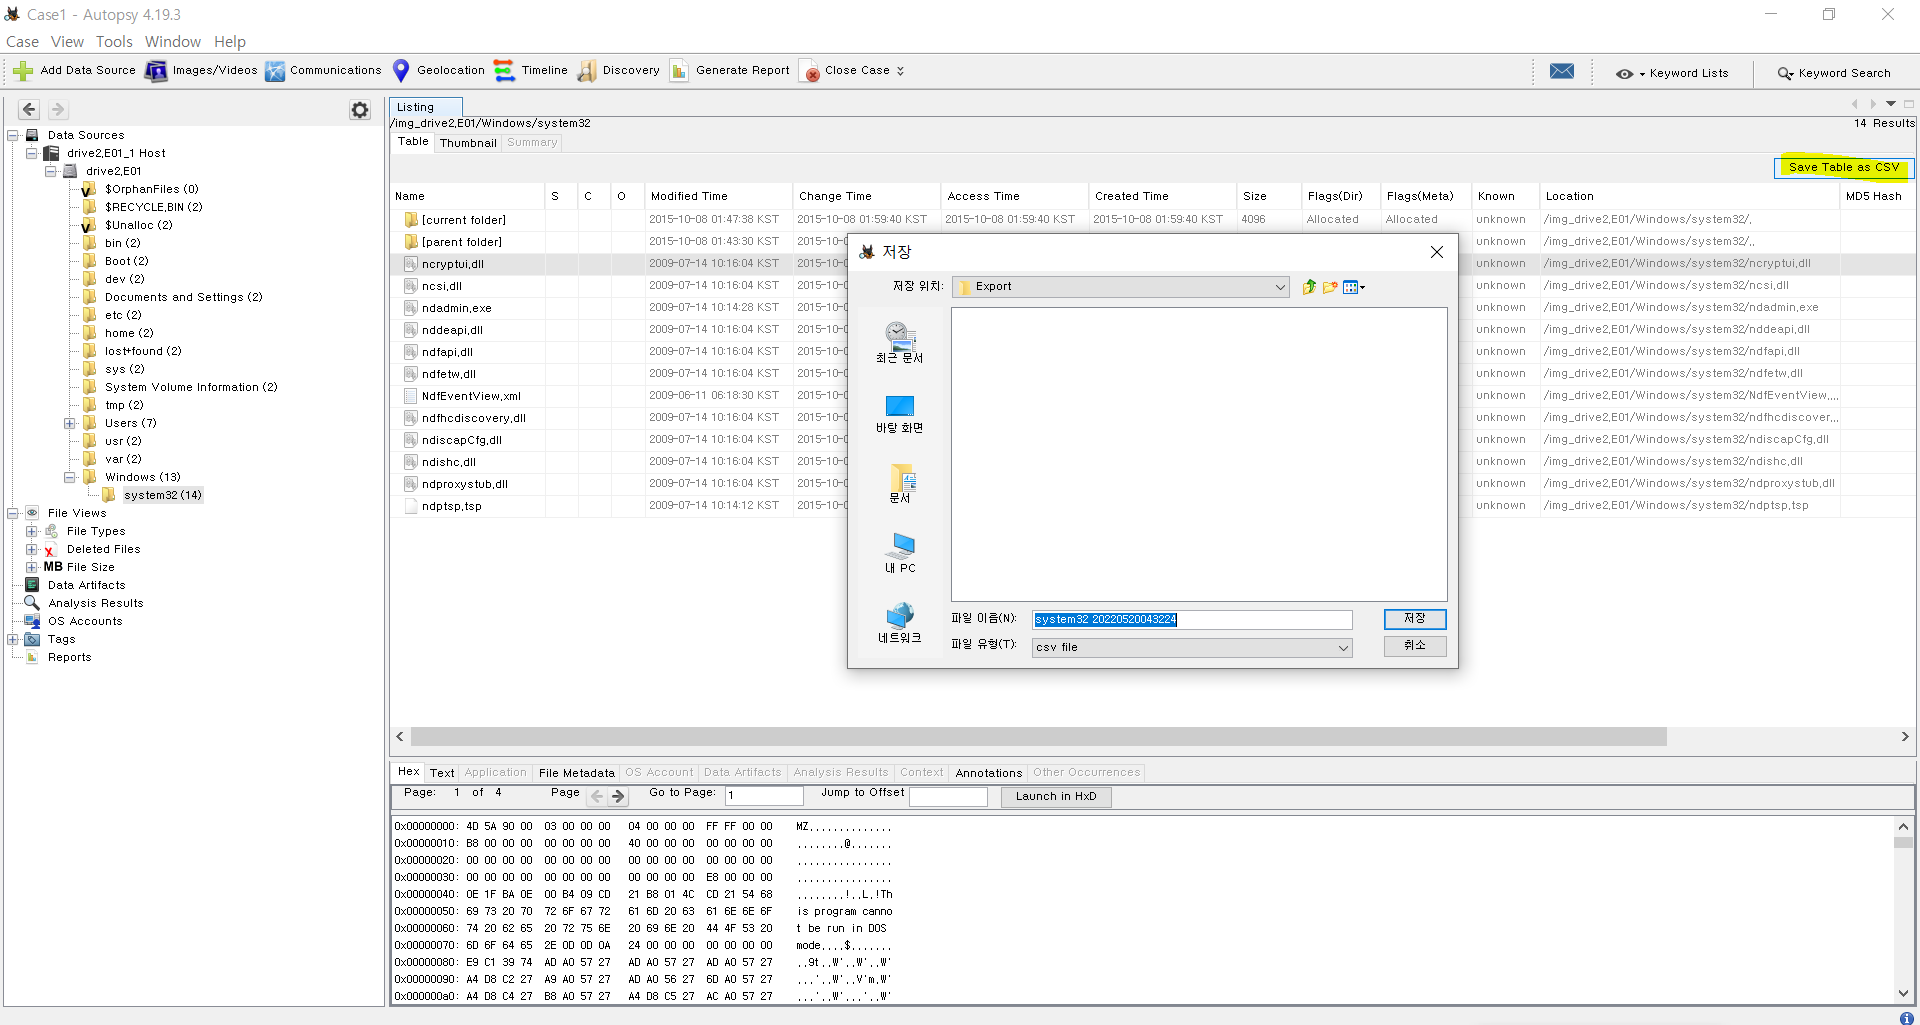Click previous page arrow in Hex viewer
Screen dimensions: 1920x1025
[x=597, y=797]
